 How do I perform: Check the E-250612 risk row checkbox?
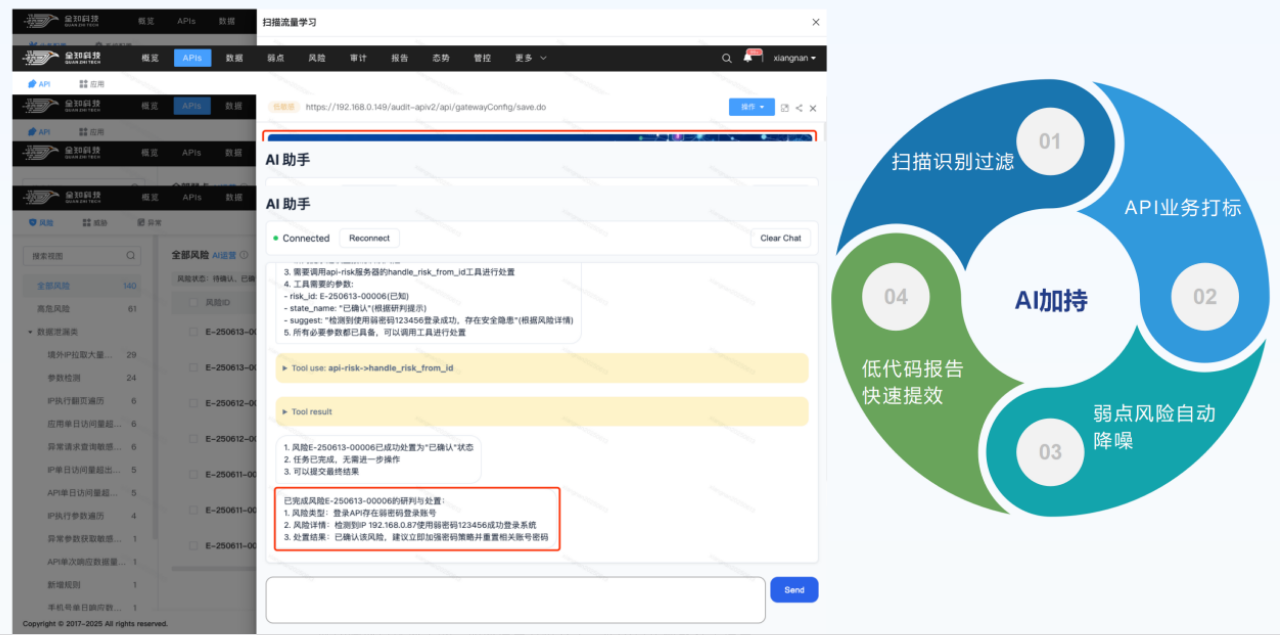(x=192, y=403)
